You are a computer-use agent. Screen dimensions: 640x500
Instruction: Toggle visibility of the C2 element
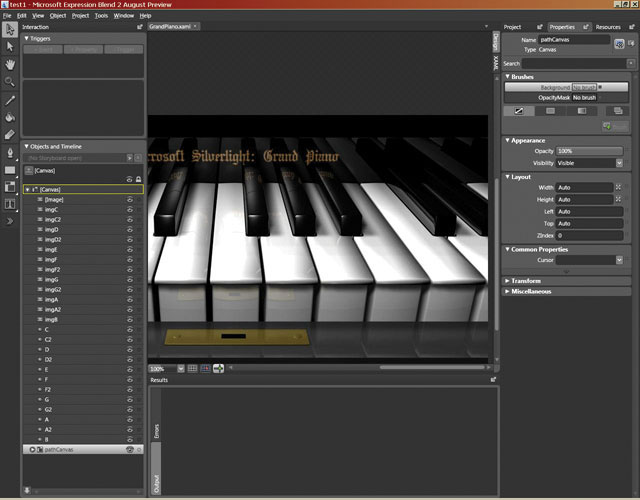(130, 340)
